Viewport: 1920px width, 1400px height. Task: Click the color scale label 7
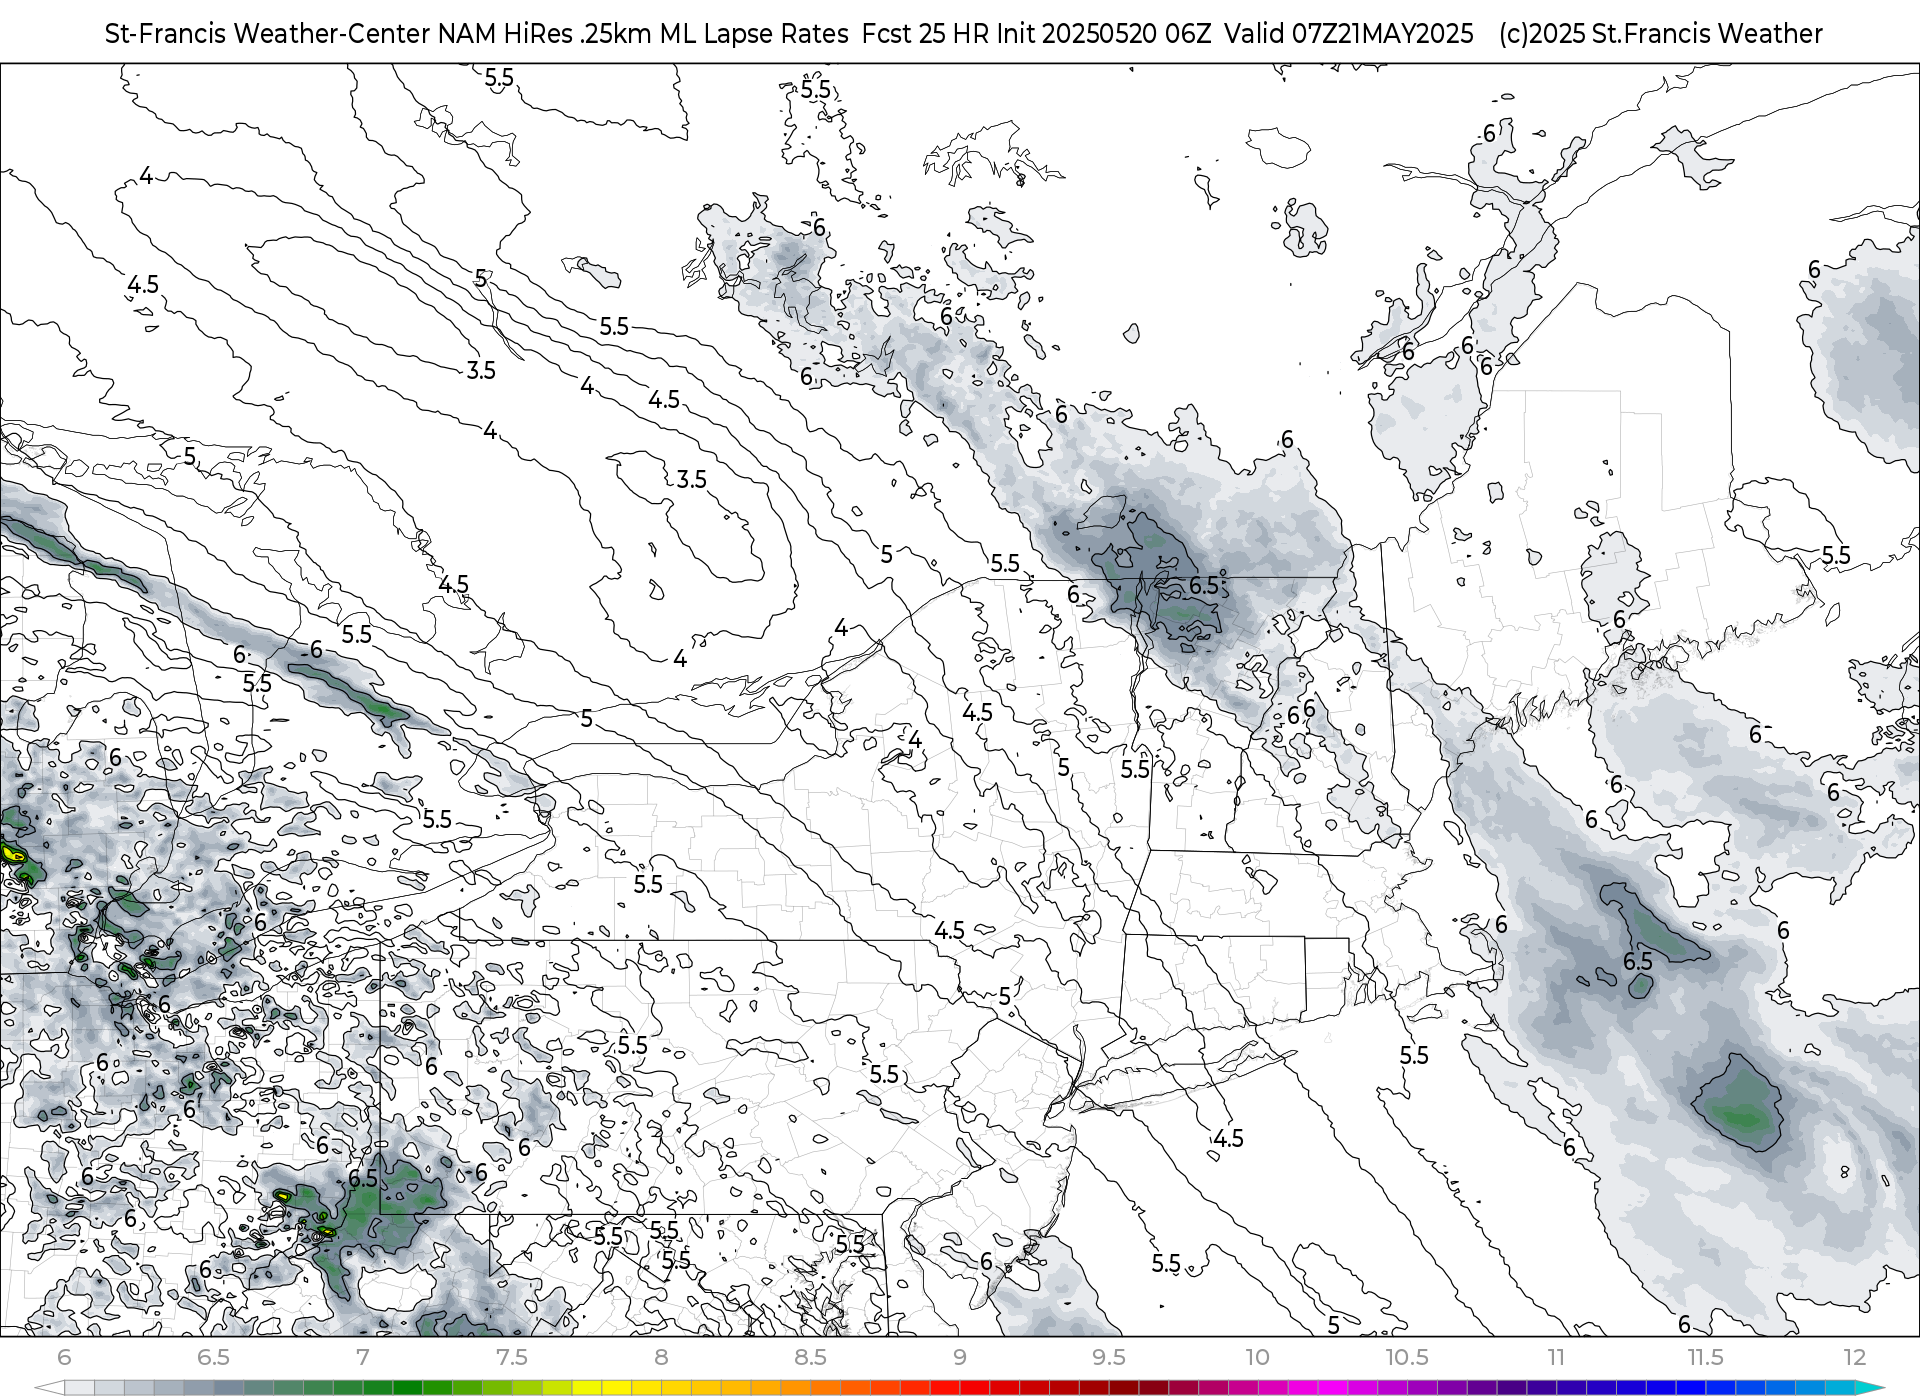pyautogui.click(x=362, y=1358)
